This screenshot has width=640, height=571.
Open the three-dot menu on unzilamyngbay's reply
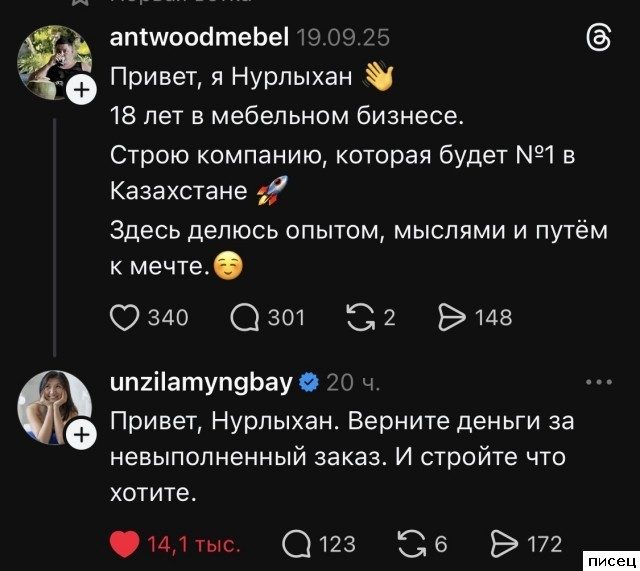597,382
